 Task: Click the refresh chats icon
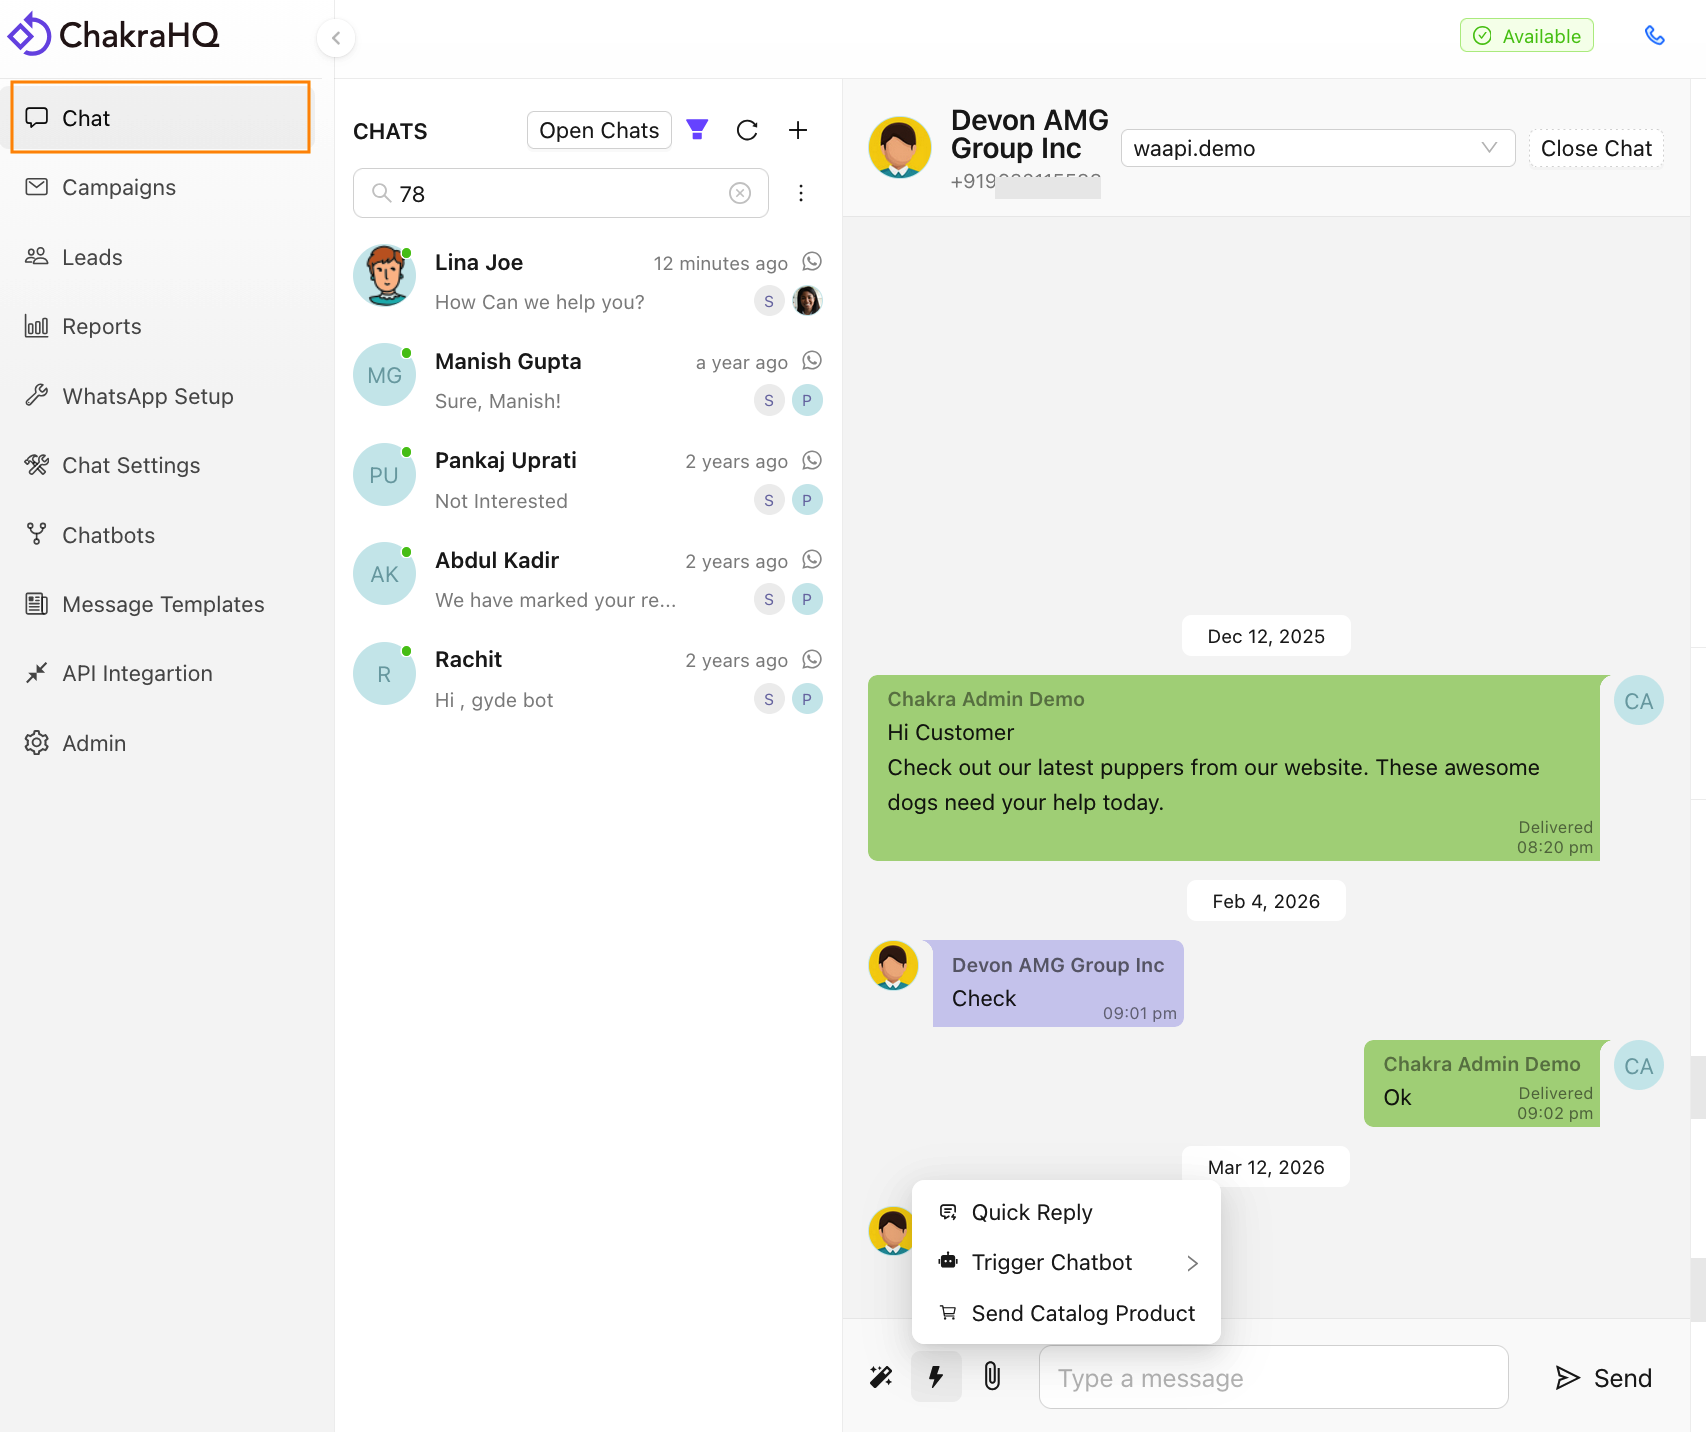[x=747, y=130]
